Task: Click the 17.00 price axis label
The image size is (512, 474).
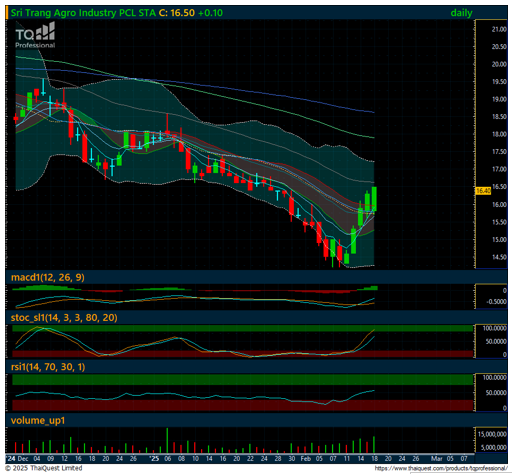Action: (x=499, y=169)
